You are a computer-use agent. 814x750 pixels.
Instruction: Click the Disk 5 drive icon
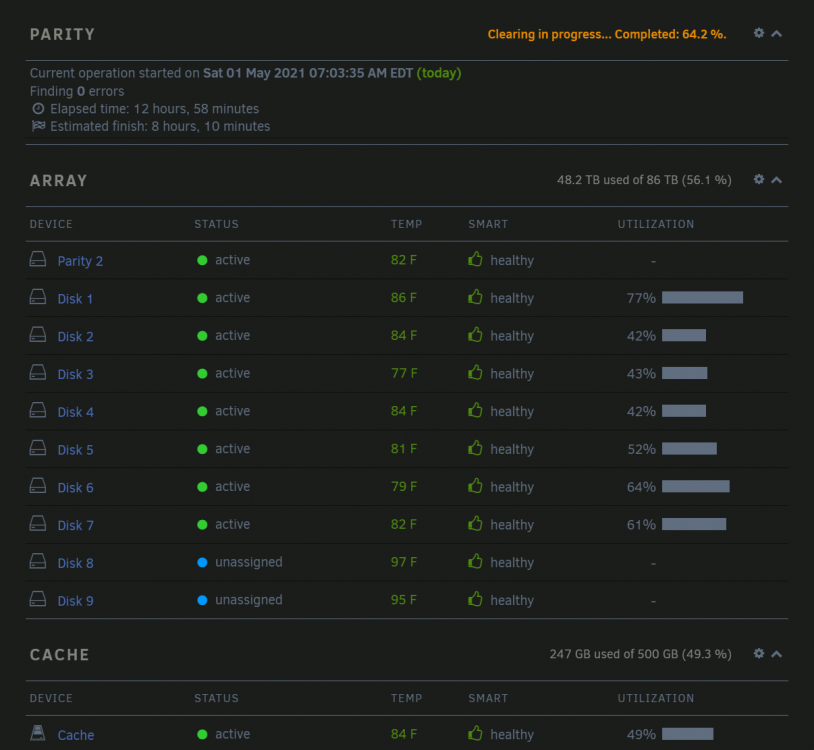click(x=38, y=448)
